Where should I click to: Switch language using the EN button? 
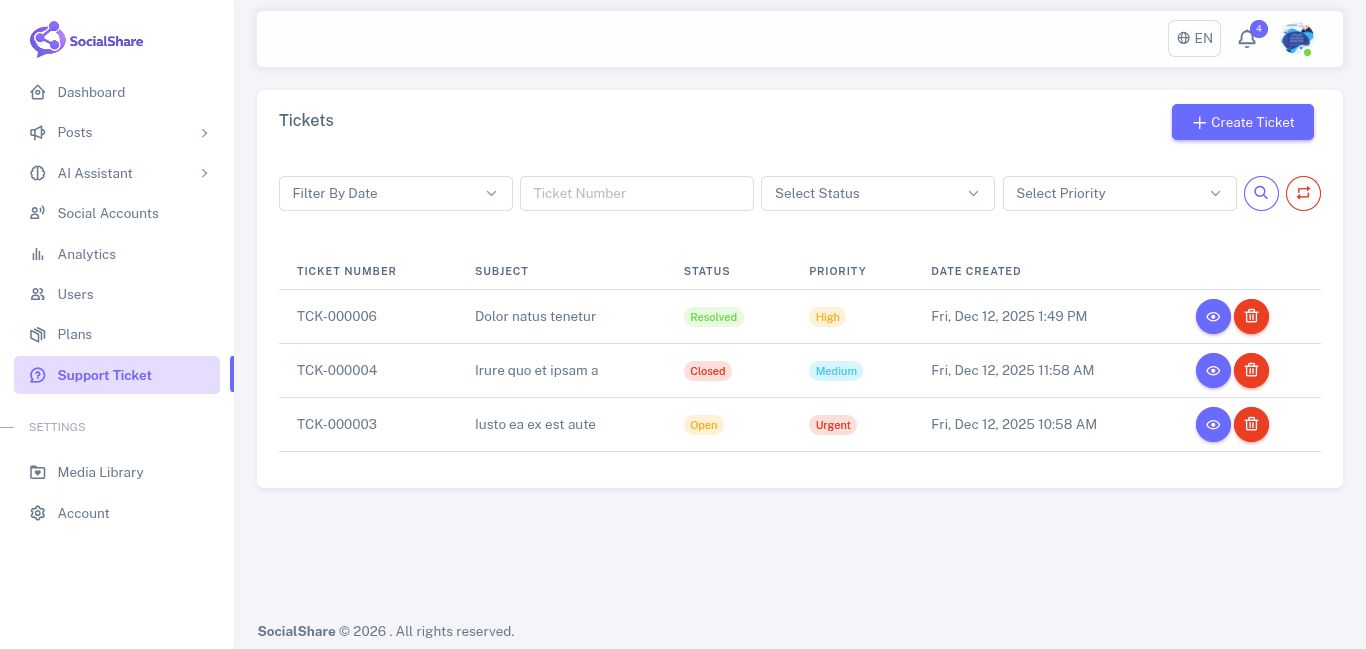click(1194, 39)
